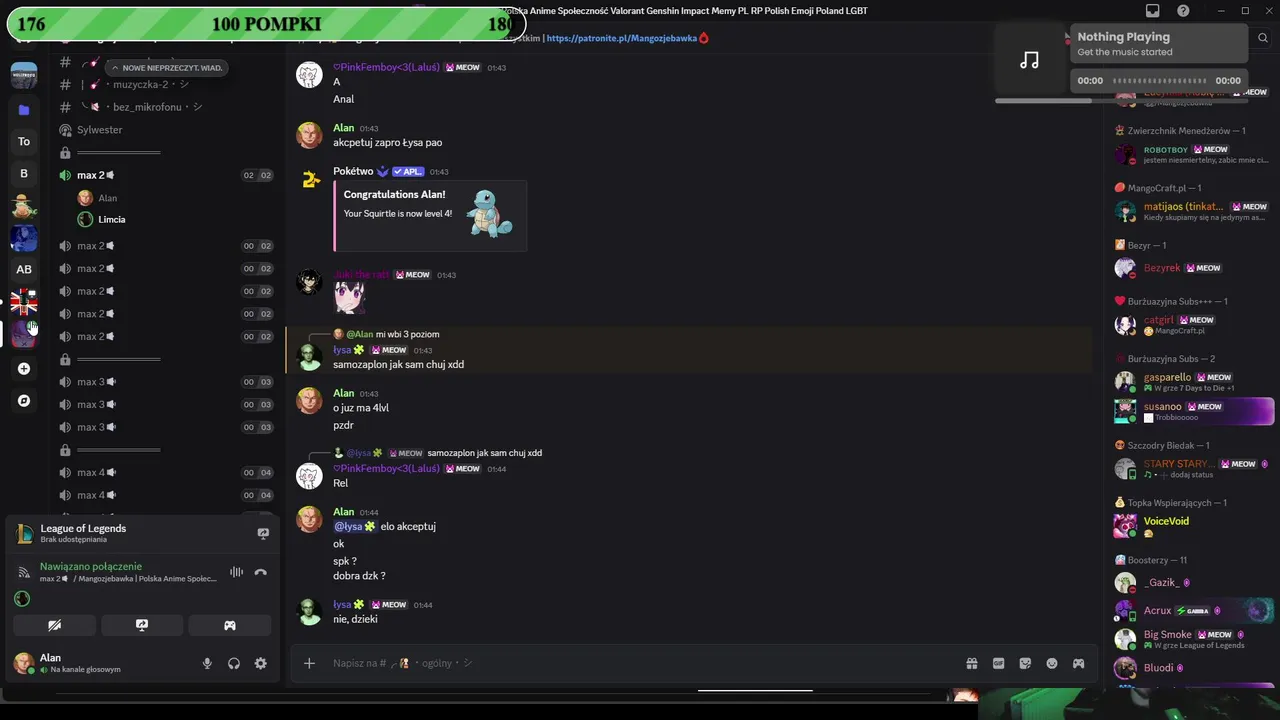
Task: Mute microphone in user panel
Action: pyautogui.click(x=207, y=663)
